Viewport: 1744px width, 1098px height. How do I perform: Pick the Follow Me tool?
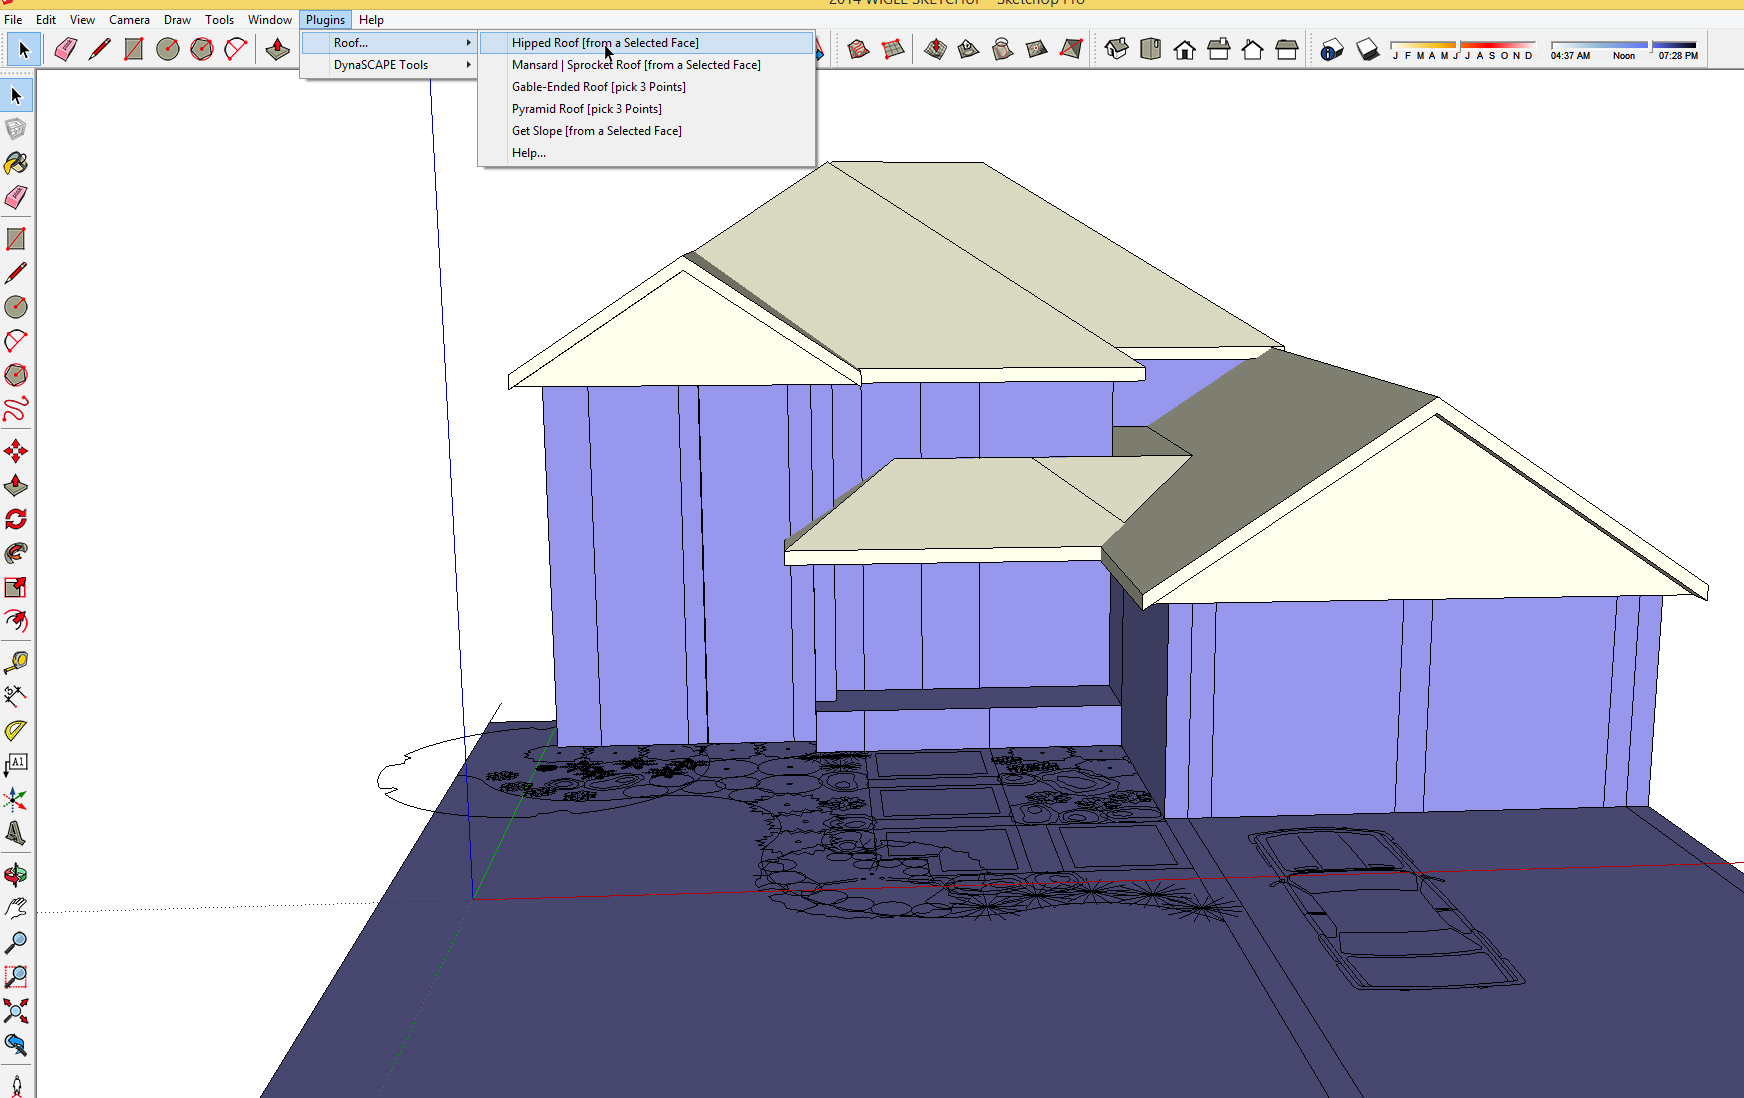[x=16, y=553]
